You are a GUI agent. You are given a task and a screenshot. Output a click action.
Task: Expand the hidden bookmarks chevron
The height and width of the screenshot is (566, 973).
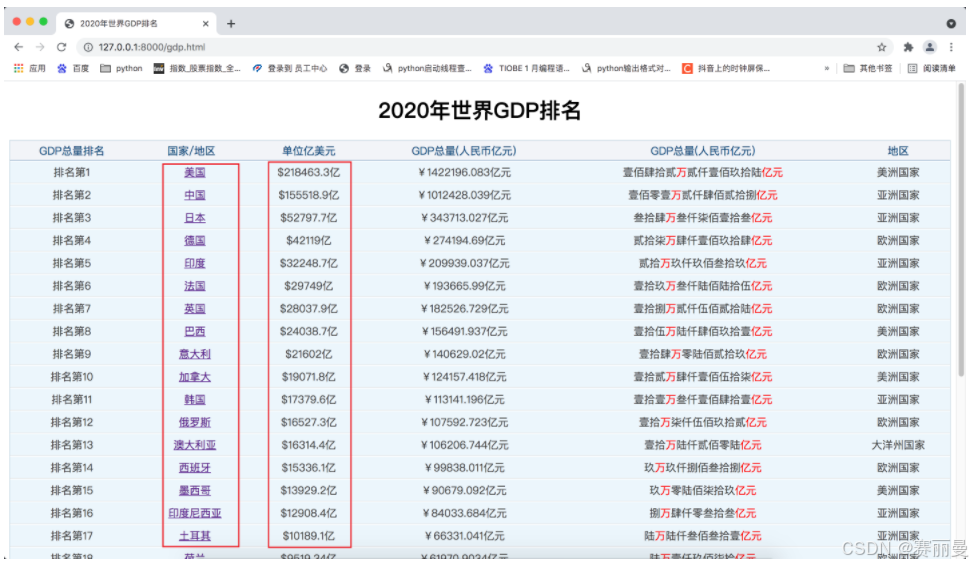point(827,68)
